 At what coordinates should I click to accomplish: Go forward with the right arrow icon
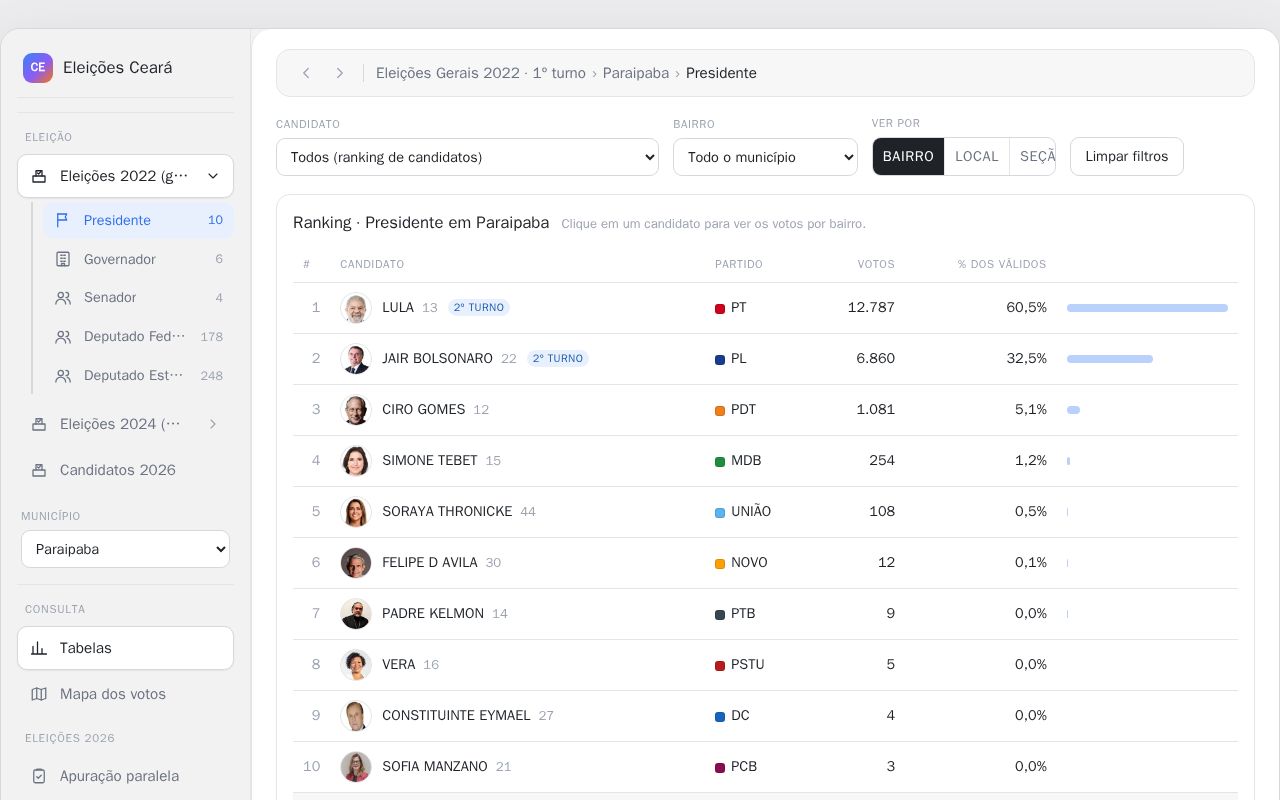point(340,73)
